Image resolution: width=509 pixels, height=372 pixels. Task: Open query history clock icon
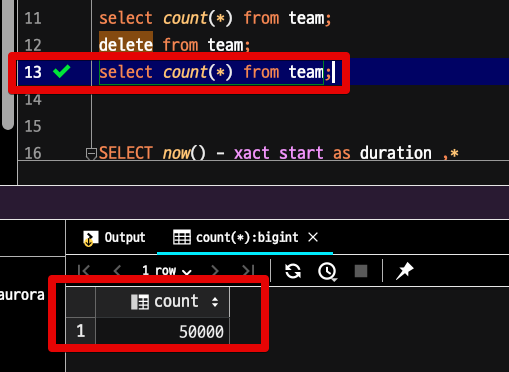coord(327,271)
